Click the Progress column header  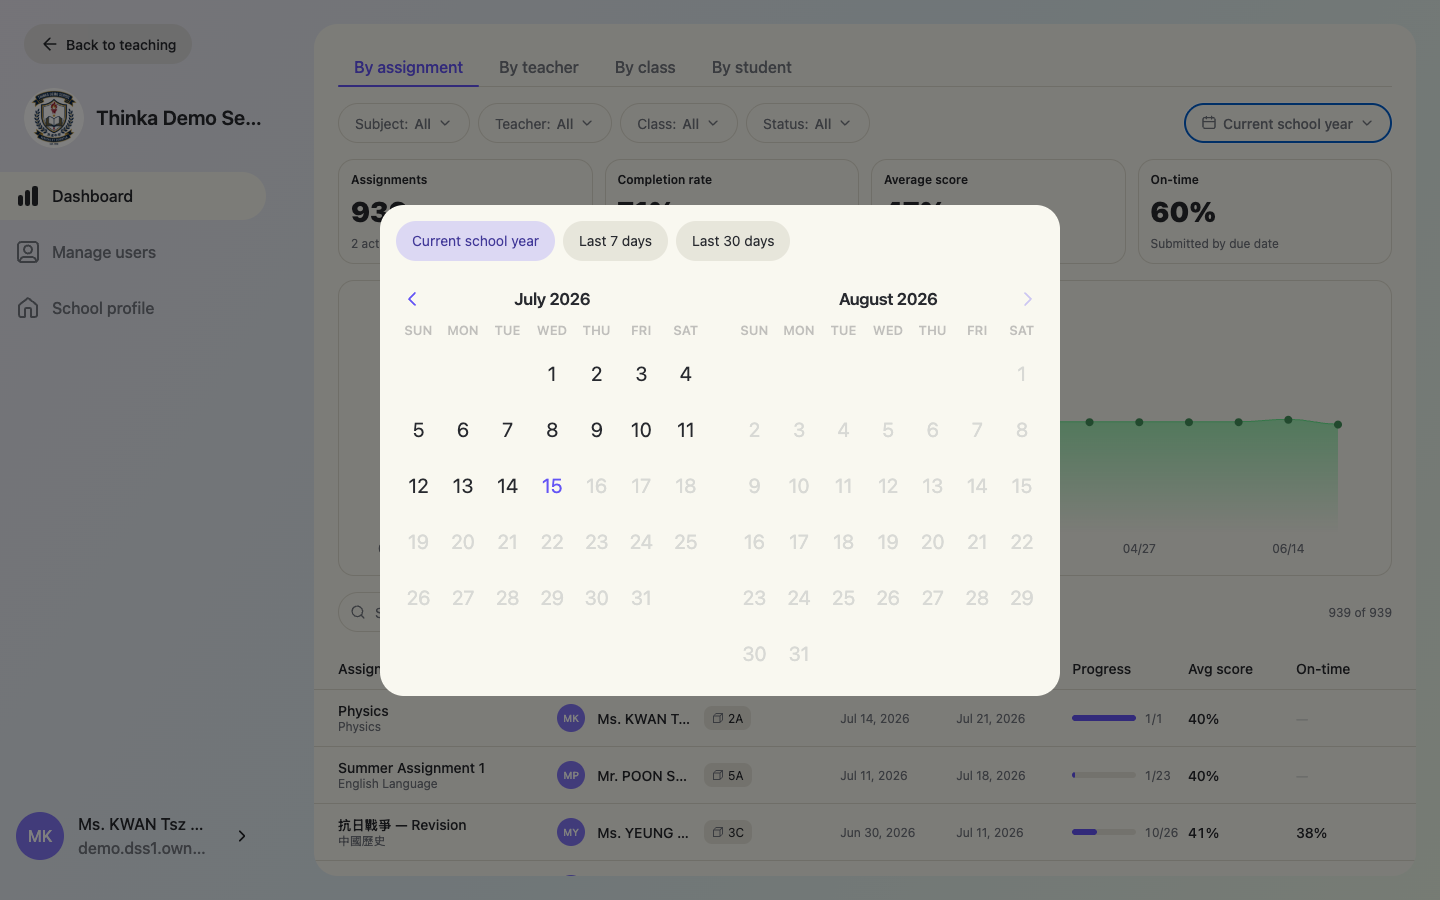pyautogui.click(x=1101, y=669)
